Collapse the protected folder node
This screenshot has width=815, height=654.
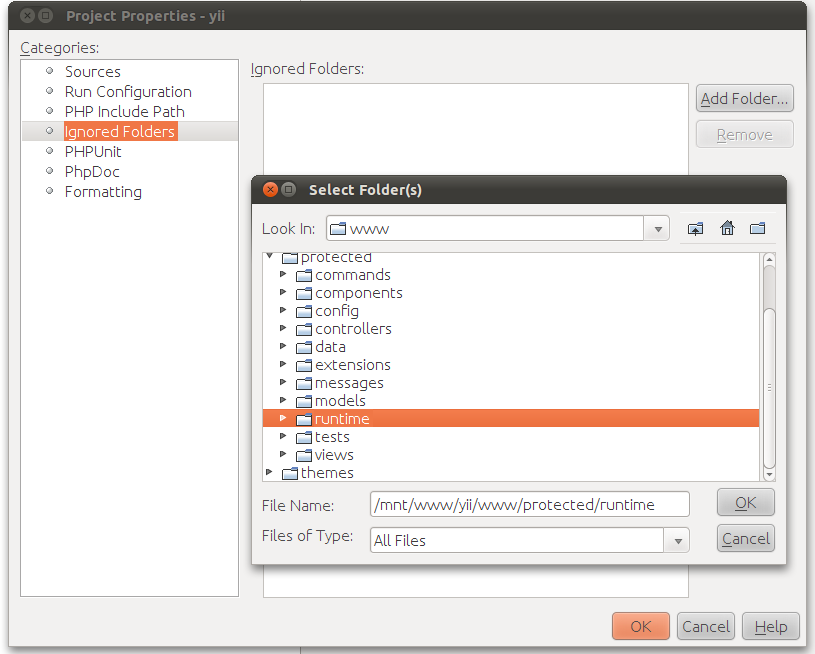point(270,258)
